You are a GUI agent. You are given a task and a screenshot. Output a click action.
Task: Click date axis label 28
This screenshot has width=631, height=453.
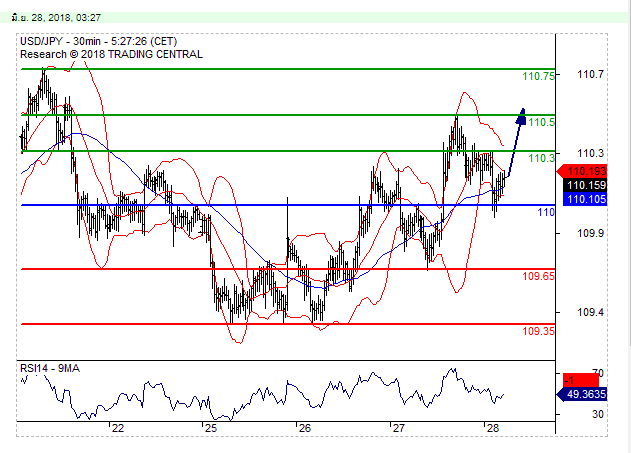pos(493,428)
